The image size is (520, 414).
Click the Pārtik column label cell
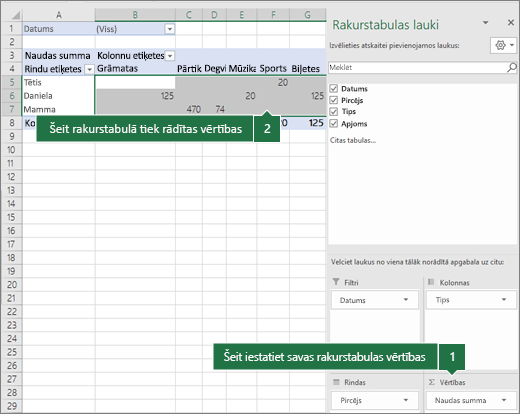pos(189,69)
